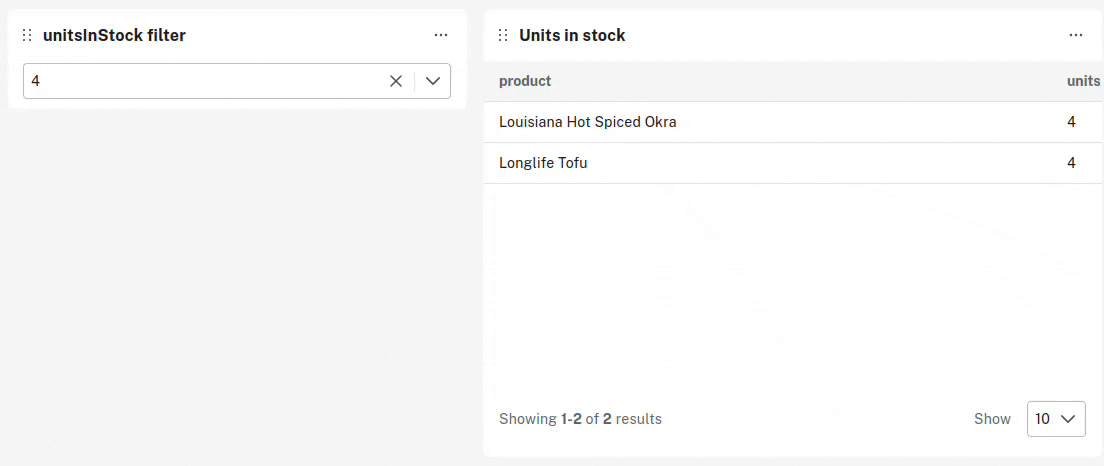Grab the Units in stock panel drag handle
The image size is (1104, 466).
503,35
